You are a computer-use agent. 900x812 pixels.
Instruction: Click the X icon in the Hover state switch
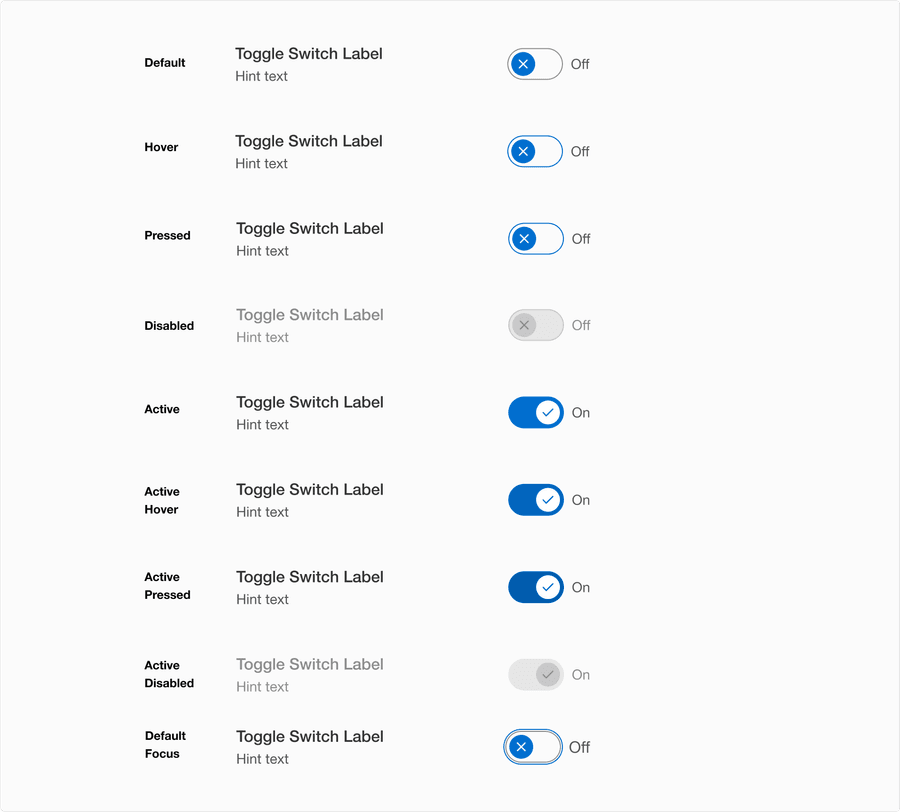(525, 151)
